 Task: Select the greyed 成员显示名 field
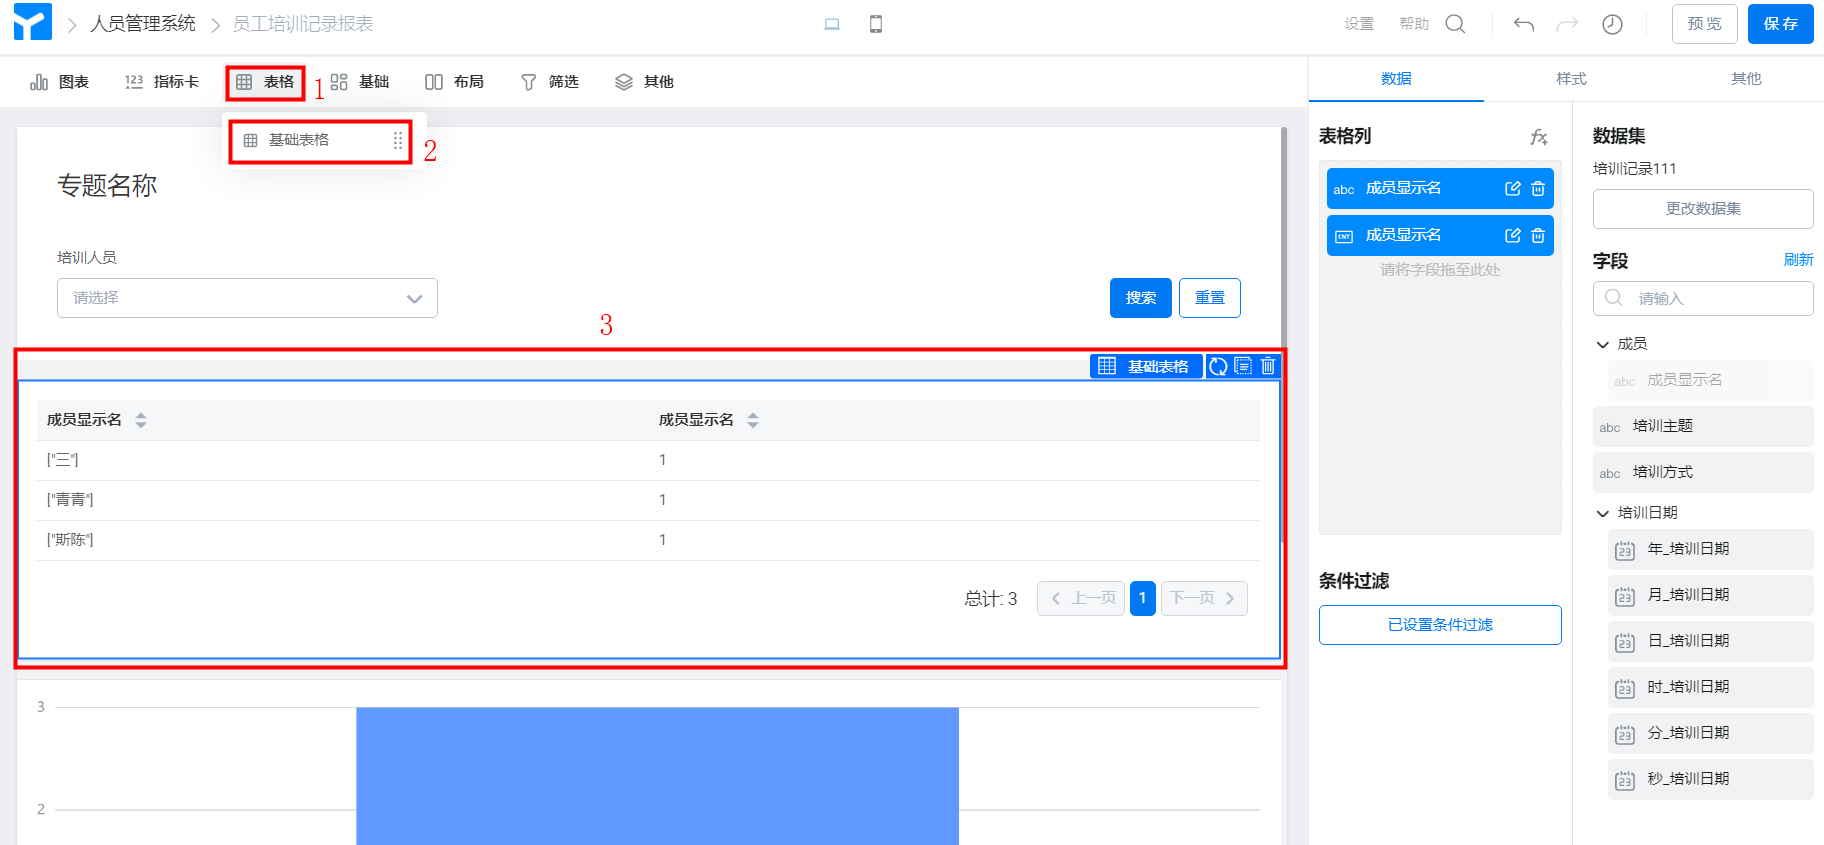pyautogui.click(x=1710, y=380)
